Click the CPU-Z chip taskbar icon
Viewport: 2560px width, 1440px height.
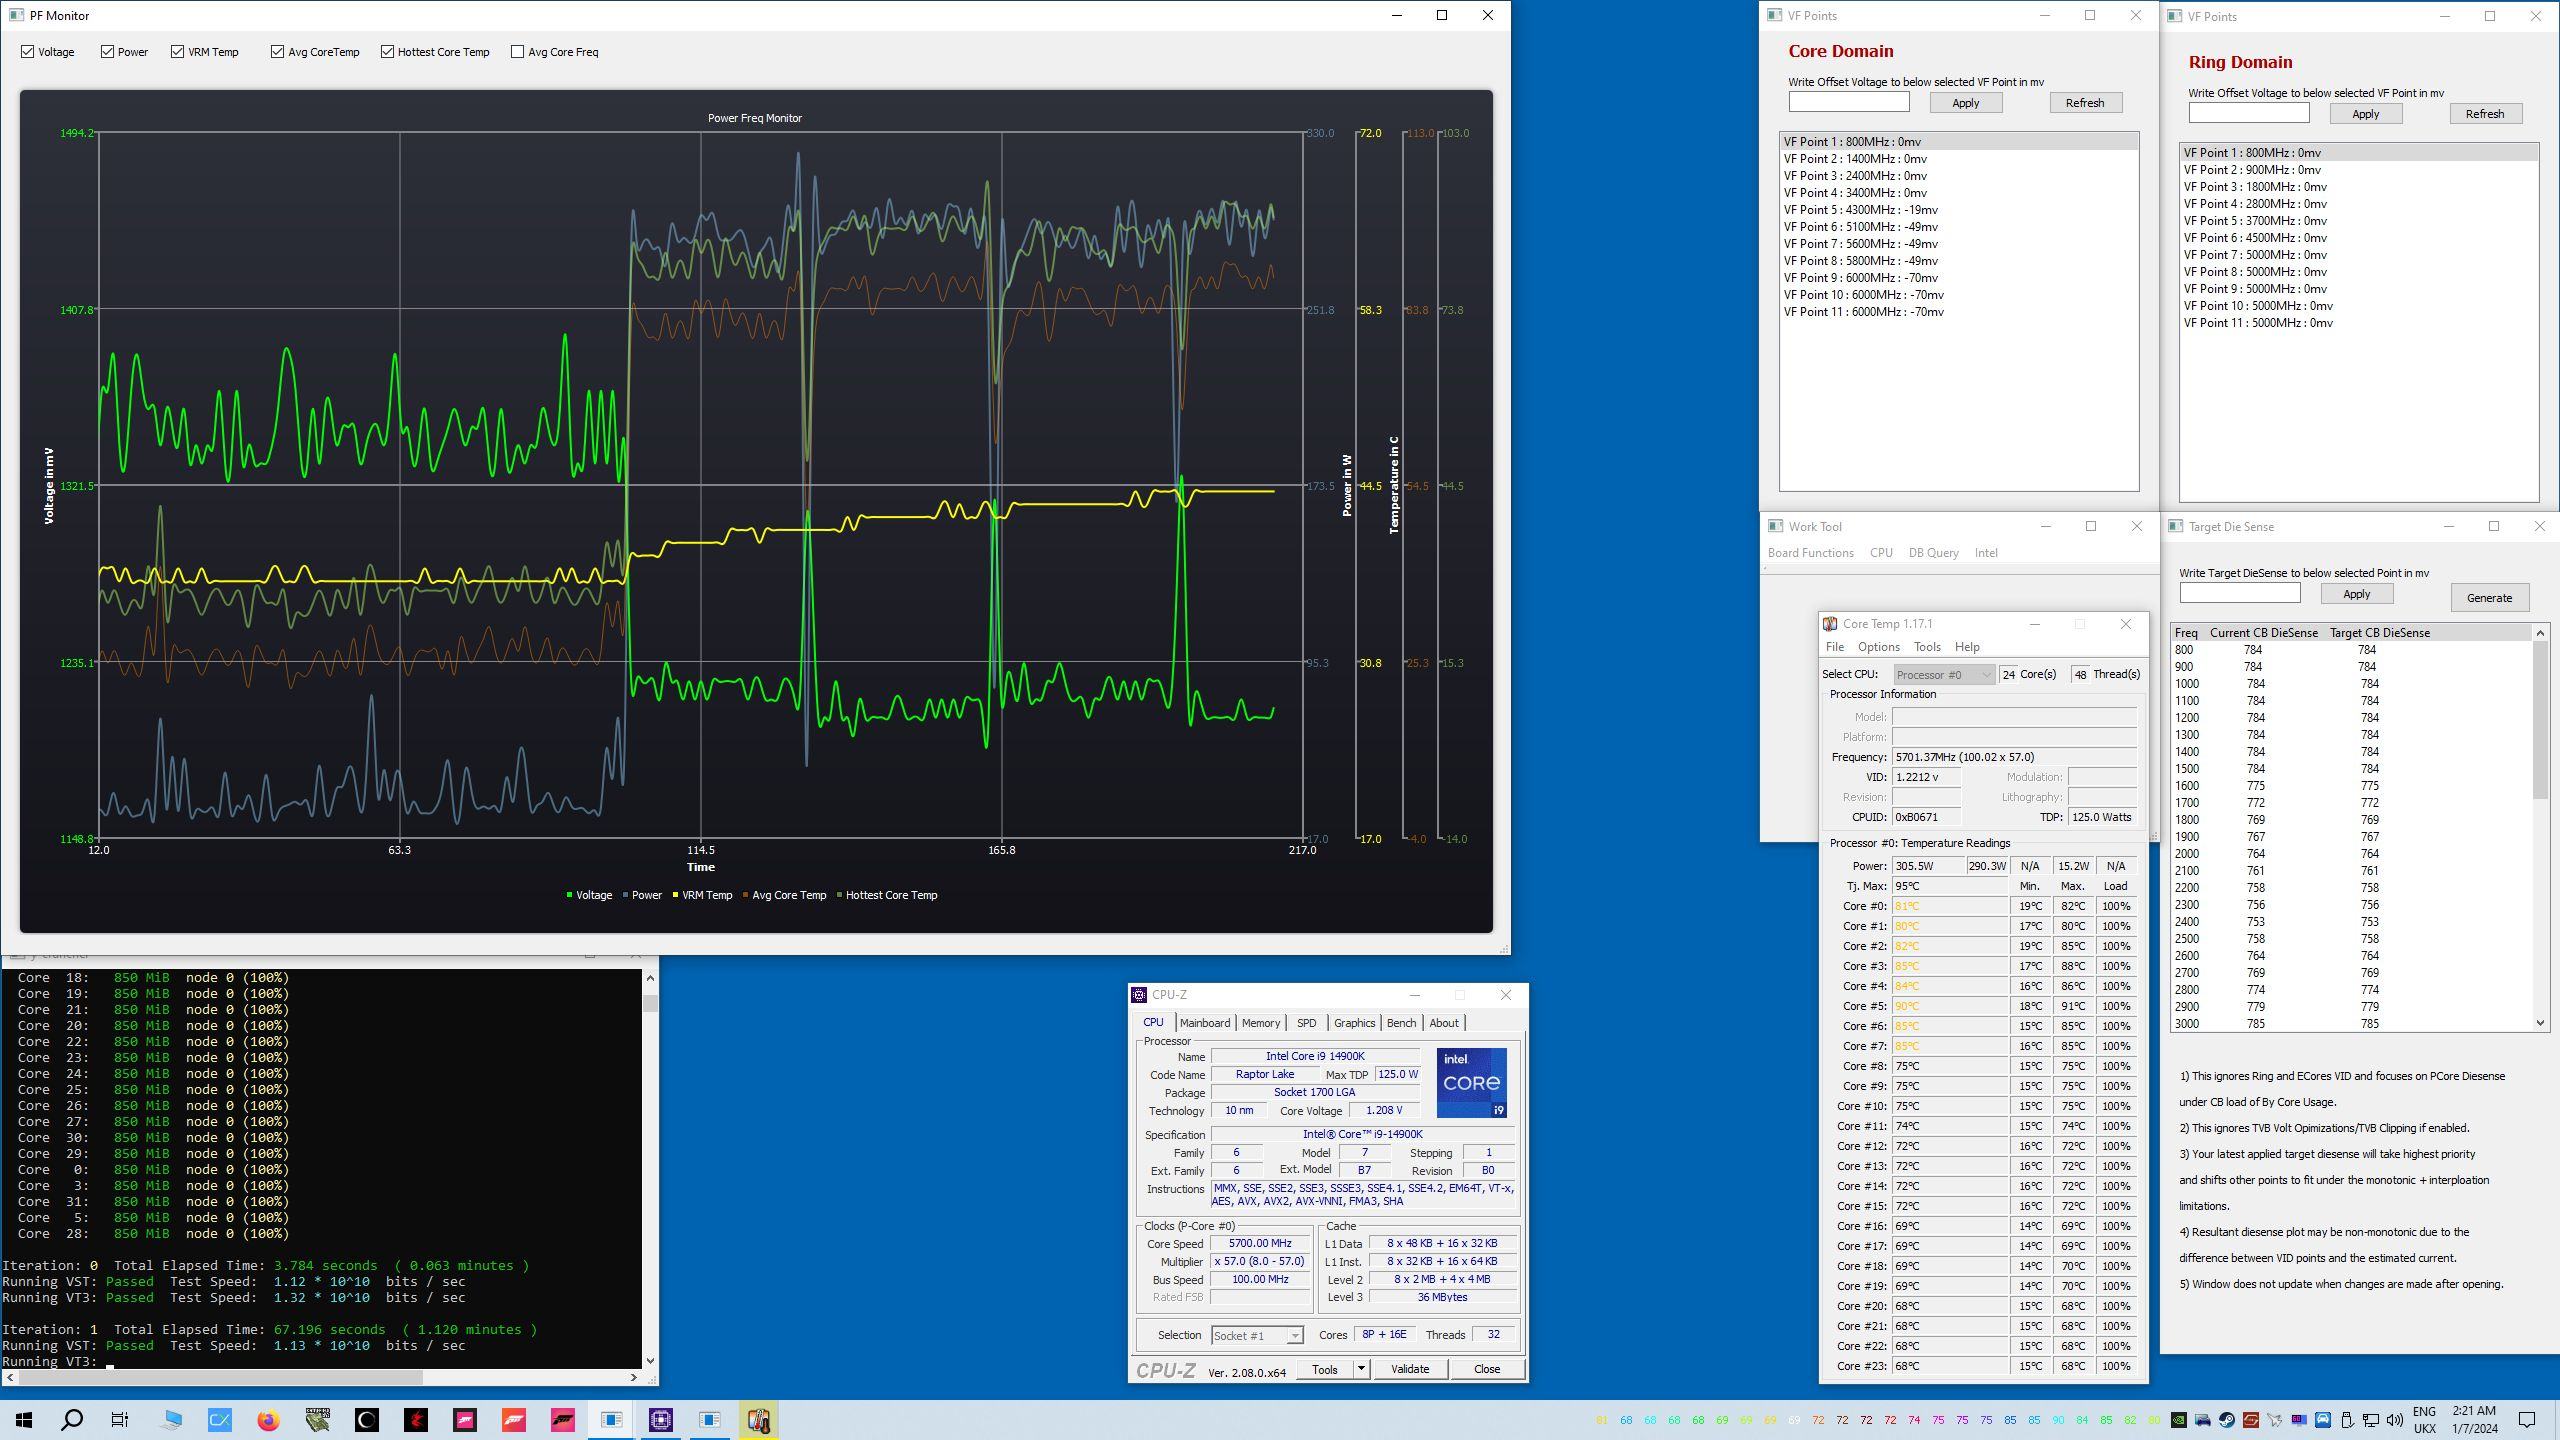pos(660,1420)
